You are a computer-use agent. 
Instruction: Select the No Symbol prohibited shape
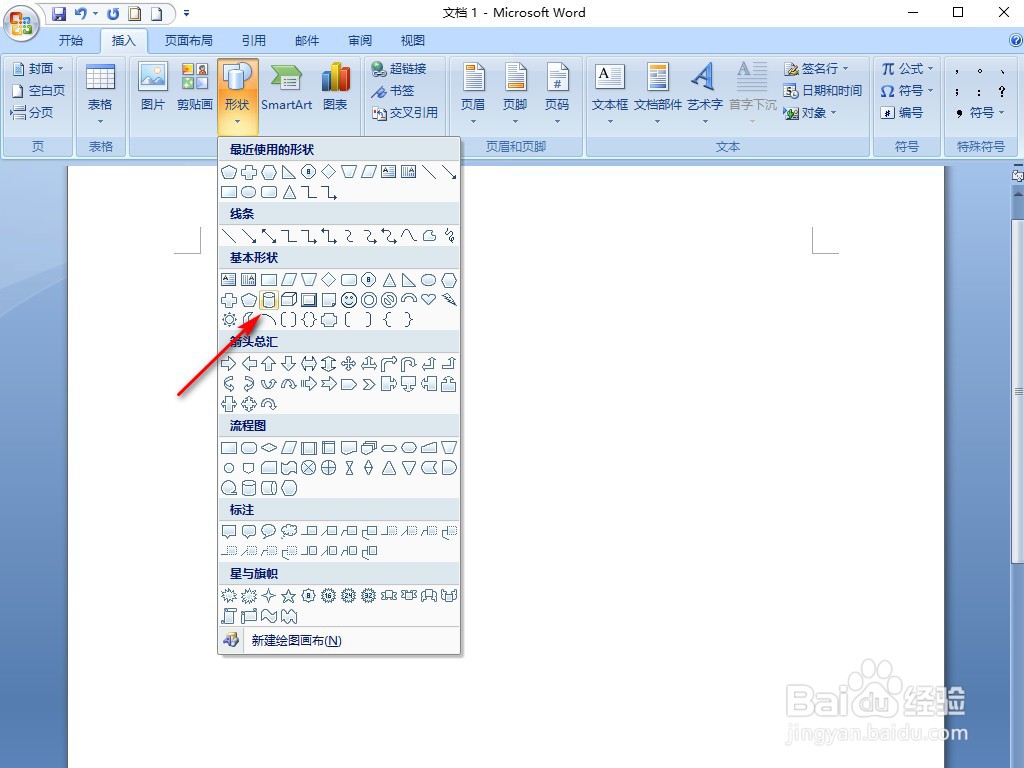389,300
